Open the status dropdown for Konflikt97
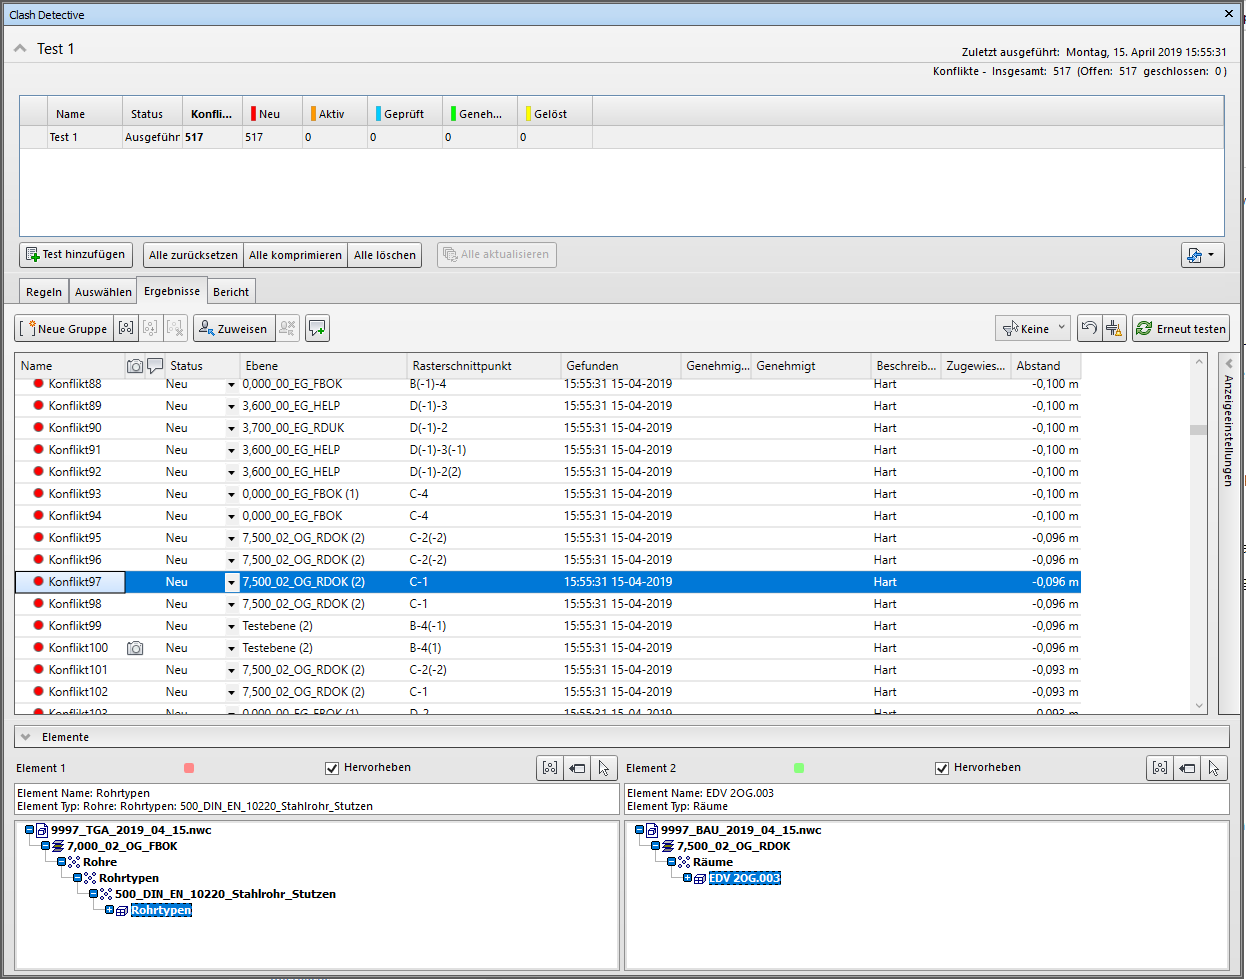The image size is (1246, 980). (x=231, y=582)
